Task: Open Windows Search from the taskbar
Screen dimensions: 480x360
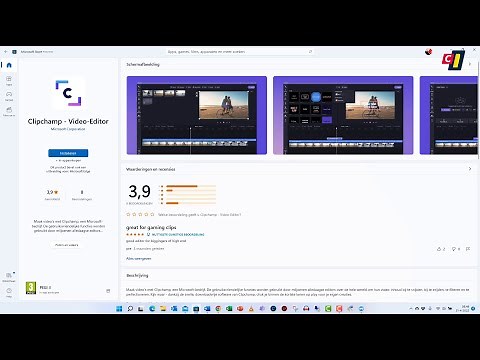Action: point(130,309)
